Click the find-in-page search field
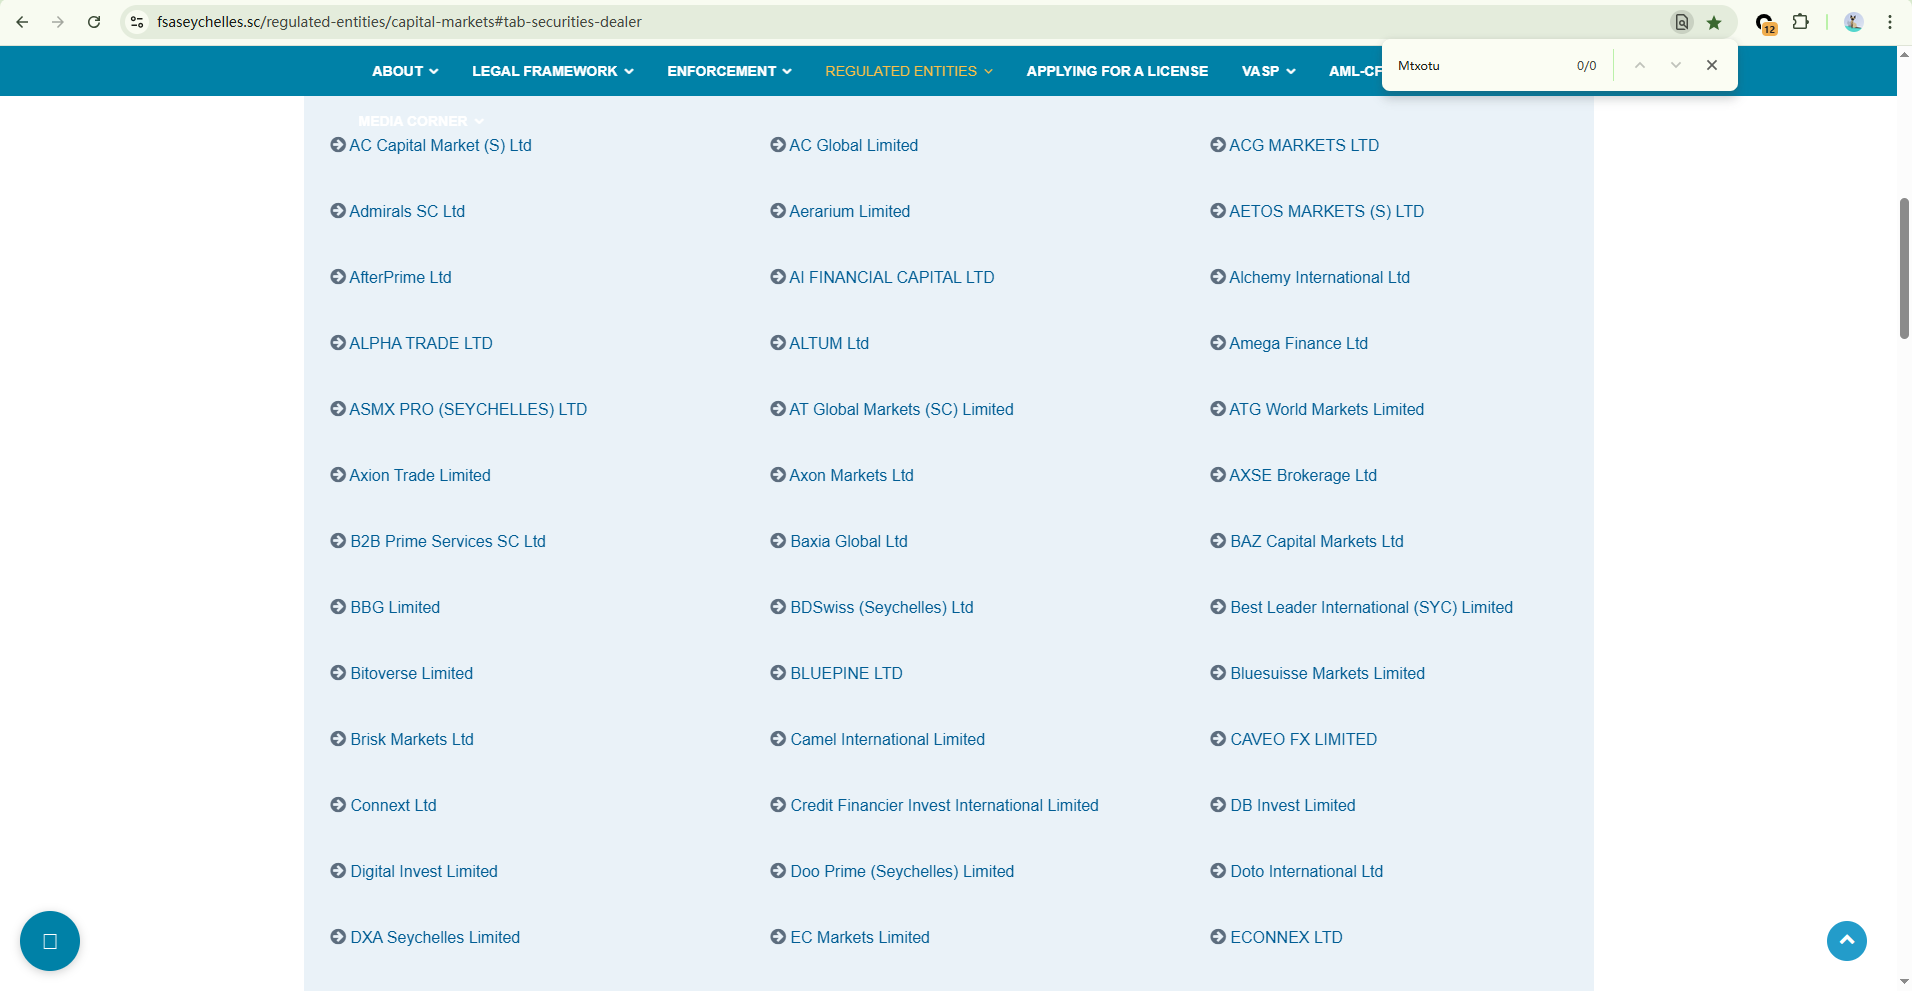 1480,65
